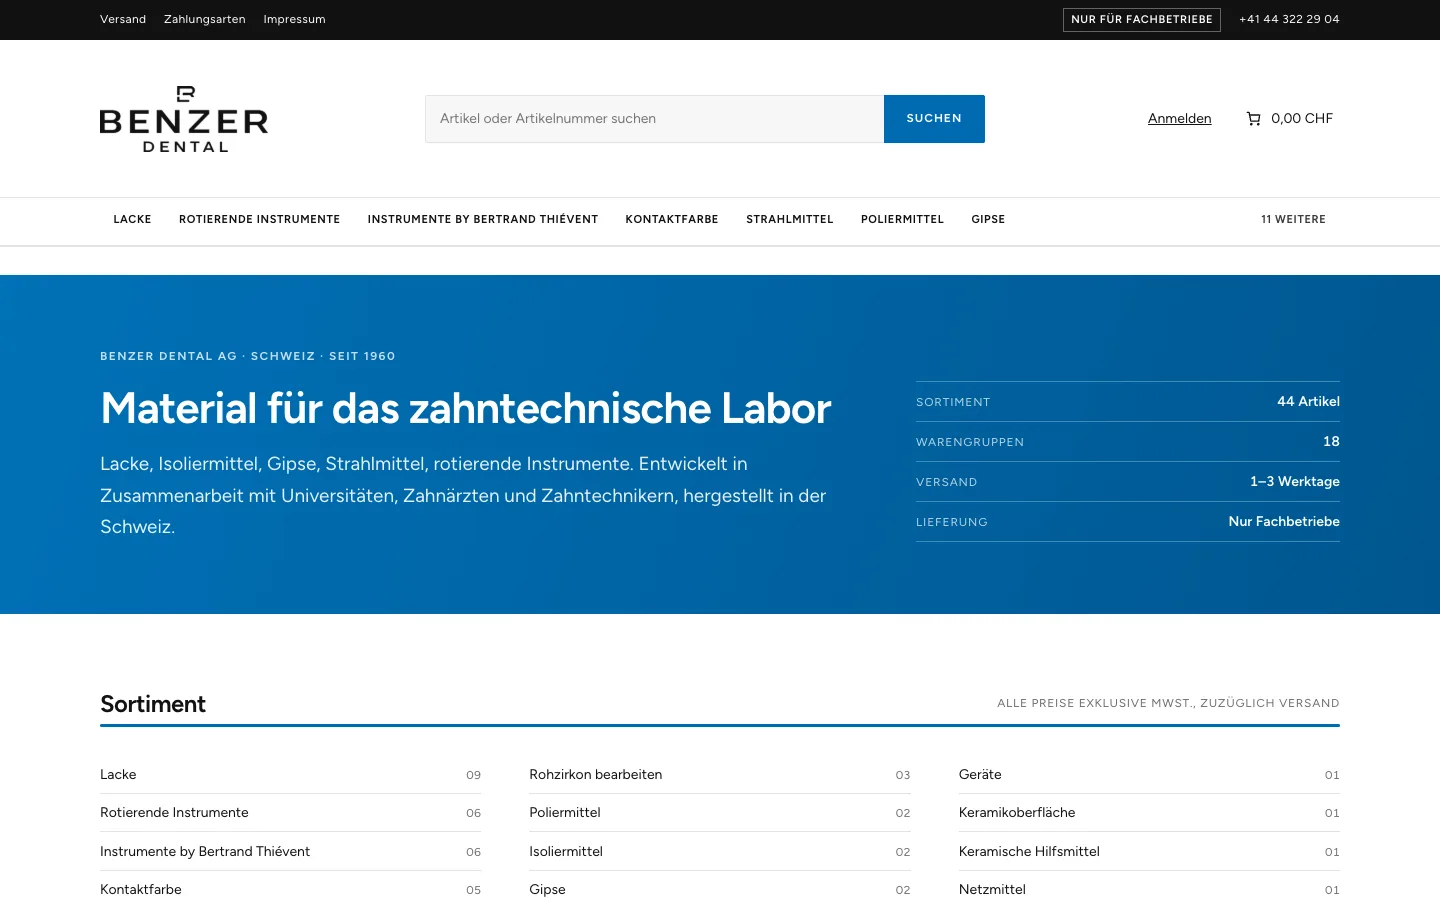
Task: Open the Zahlungsarten link
Action: (205, 19)
